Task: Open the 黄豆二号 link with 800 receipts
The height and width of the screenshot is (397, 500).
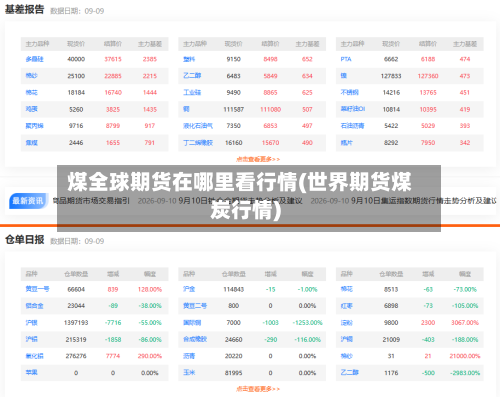Action: tap(195, 306)
